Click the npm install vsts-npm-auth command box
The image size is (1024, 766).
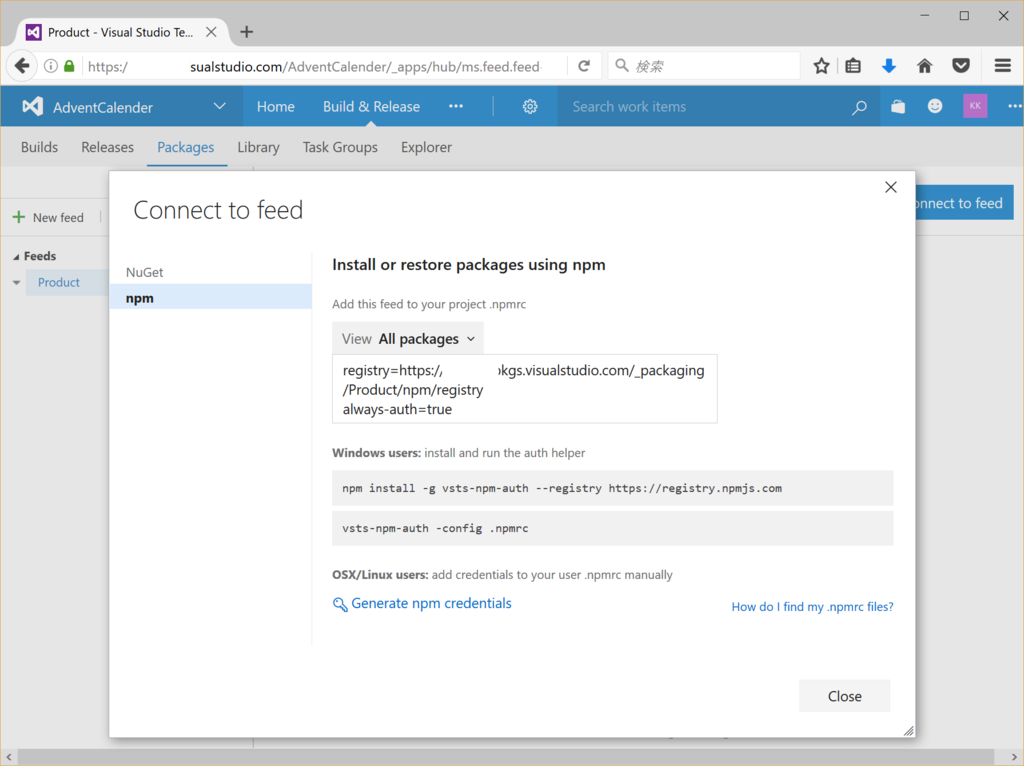613,488
